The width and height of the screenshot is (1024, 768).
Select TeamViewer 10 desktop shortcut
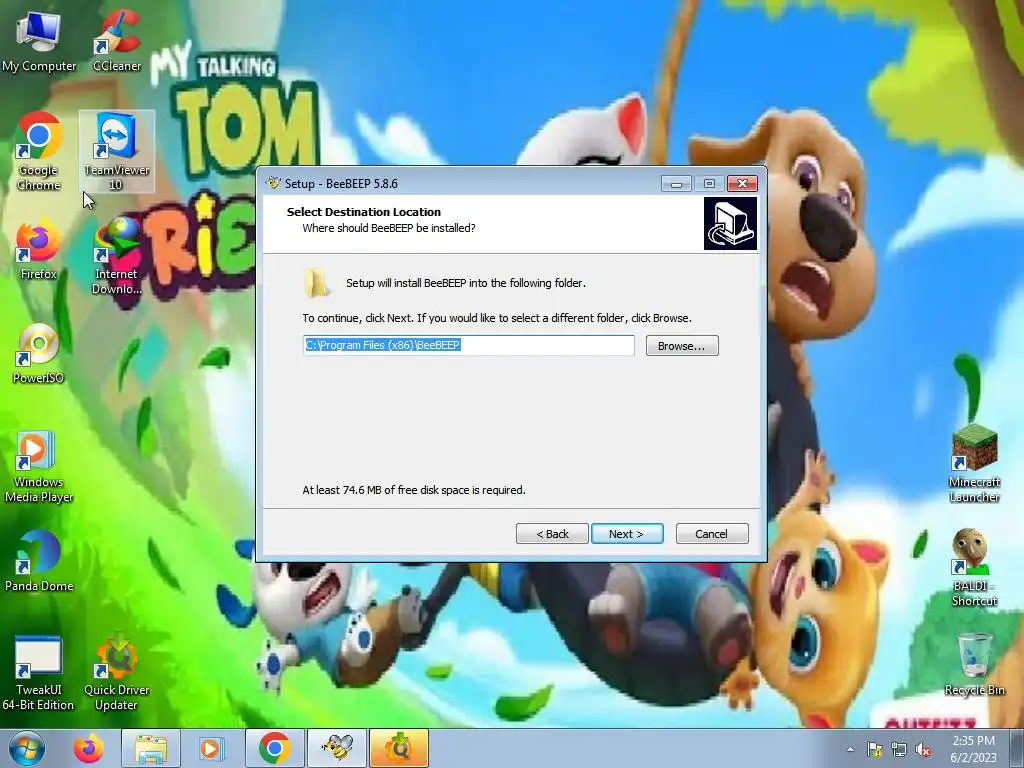[117, 152]
